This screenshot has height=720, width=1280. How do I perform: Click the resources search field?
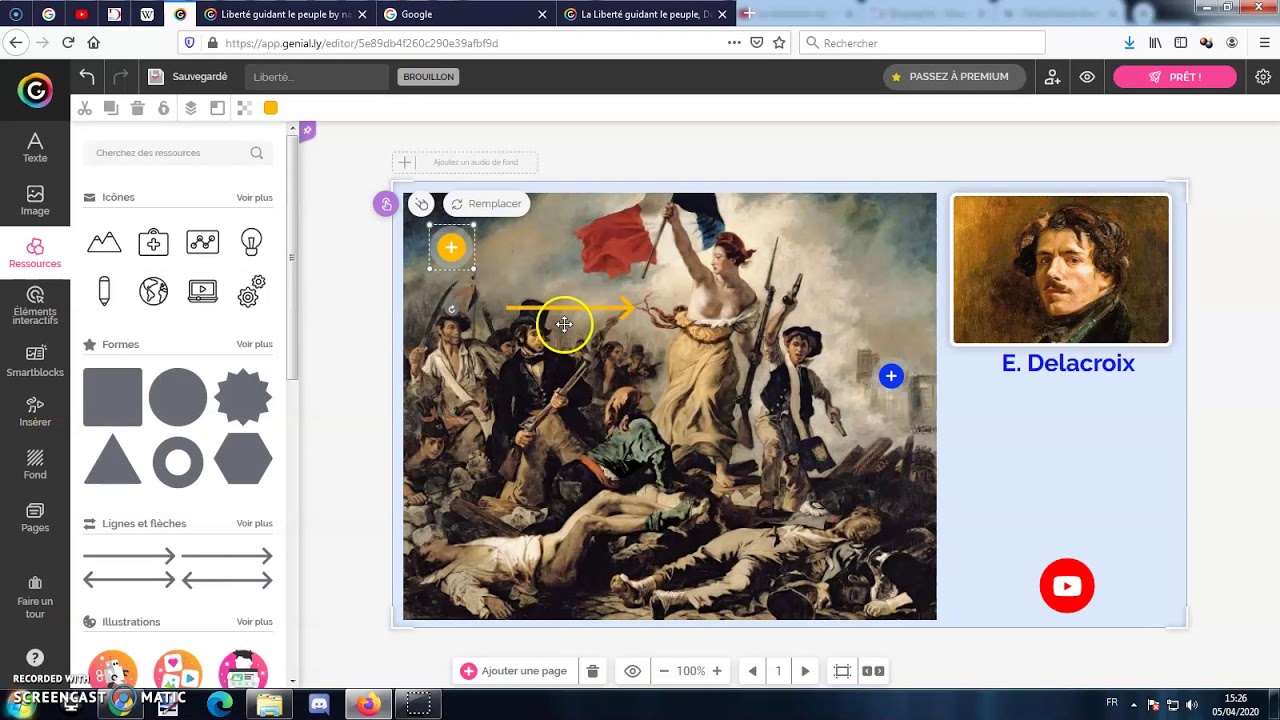(x=178, y=153)
